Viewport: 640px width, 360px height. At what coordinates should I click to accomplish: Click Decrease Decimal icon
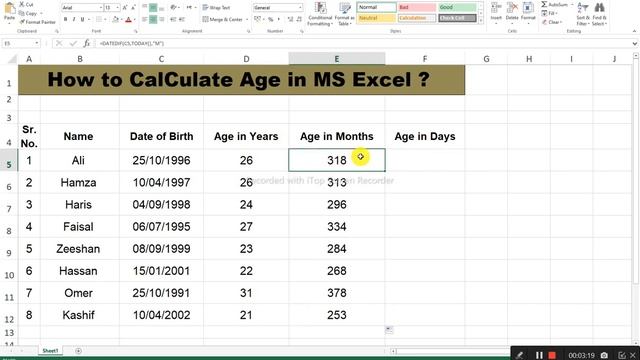click(x=299, y=20)
